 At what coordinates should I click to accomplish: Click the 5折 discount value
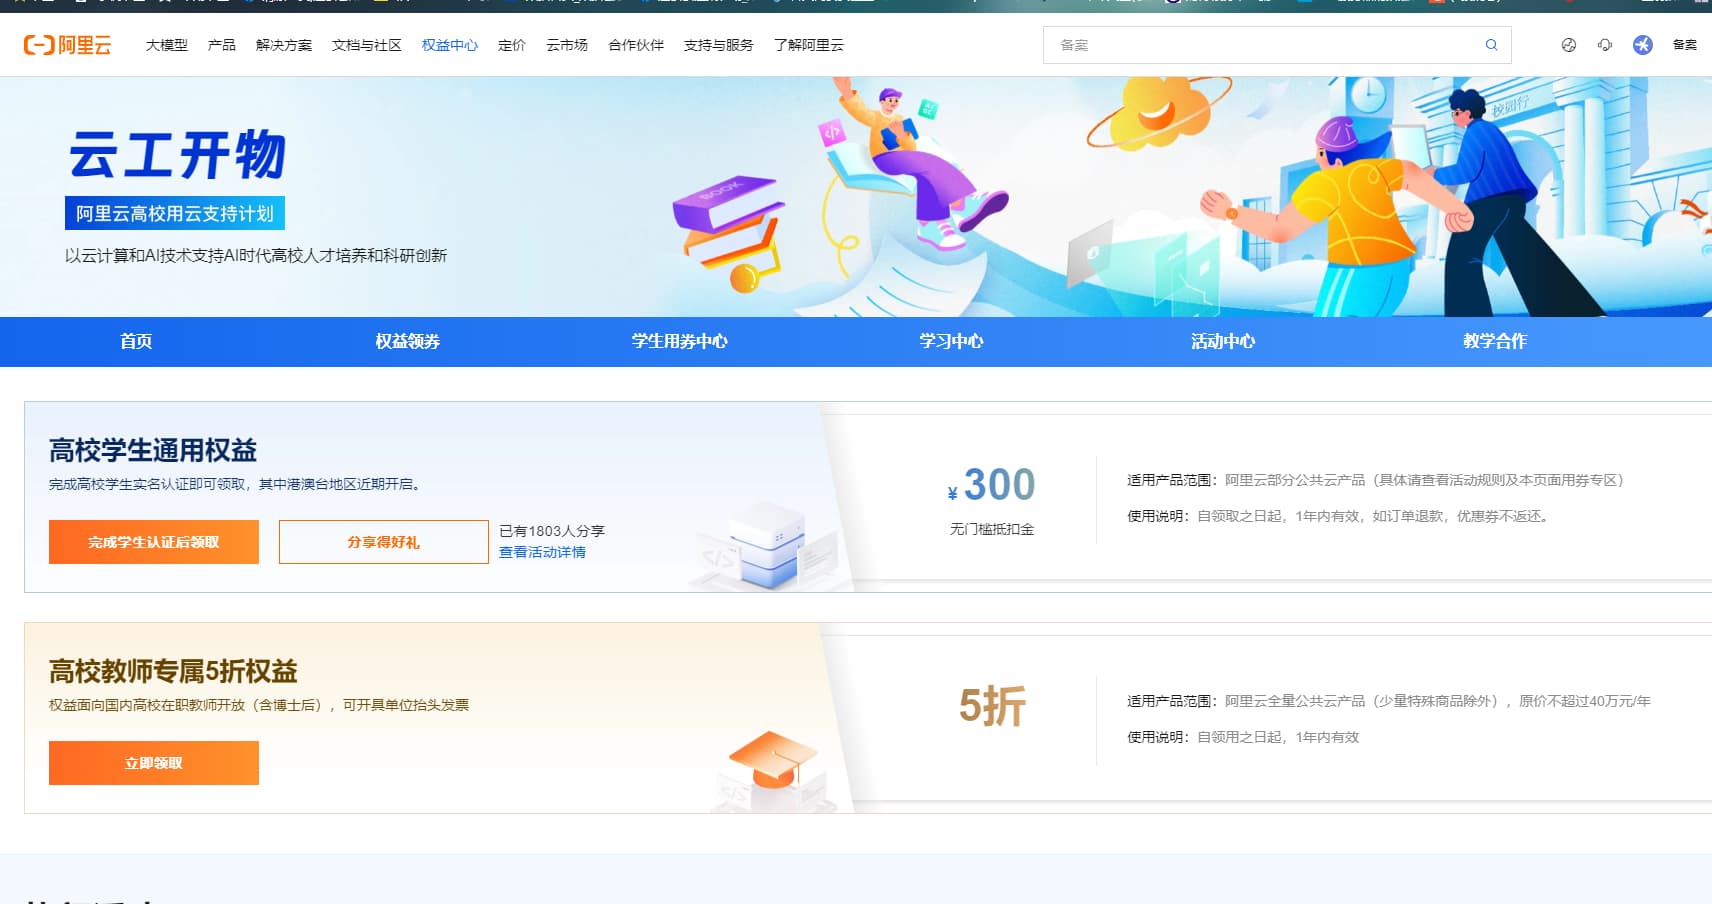(992, 706)
